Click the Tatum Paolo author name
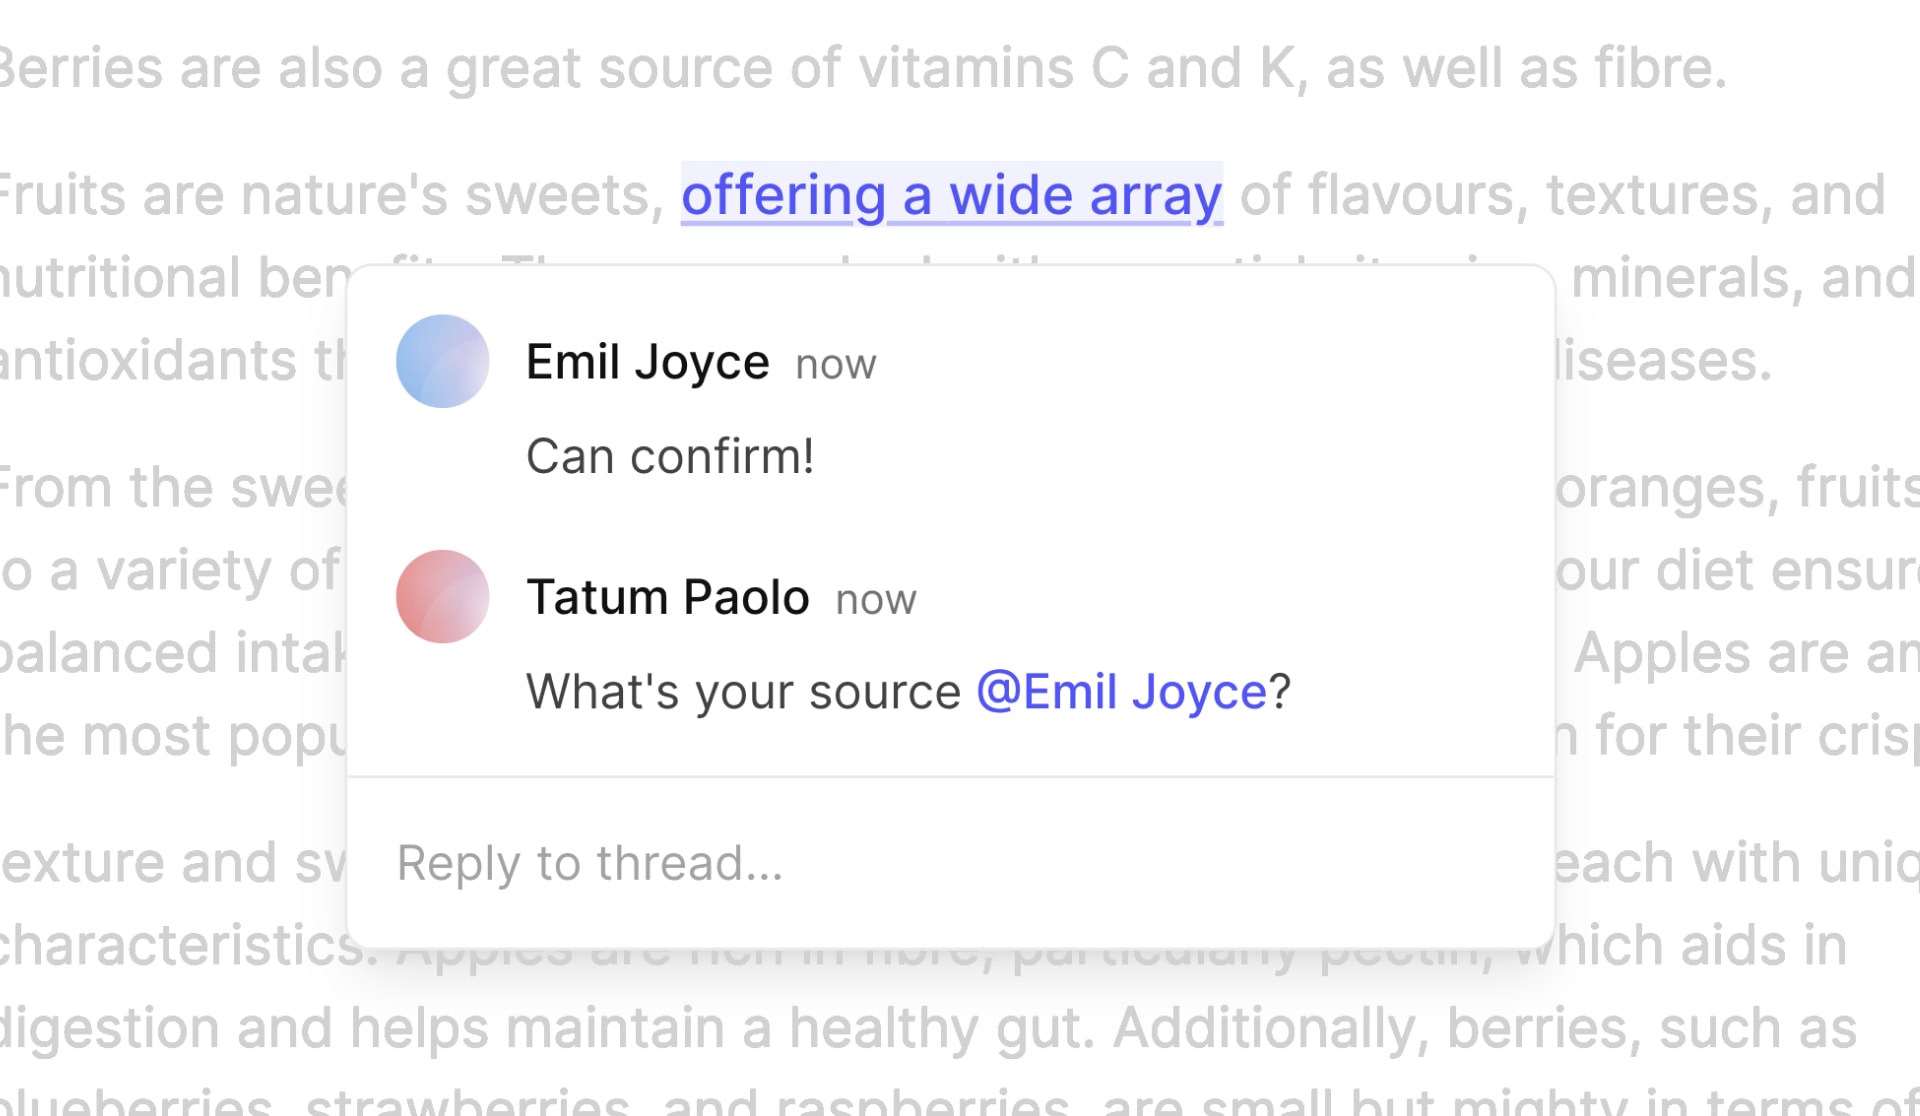Viewport: 1920px width, 1116px height. (667, 598)
